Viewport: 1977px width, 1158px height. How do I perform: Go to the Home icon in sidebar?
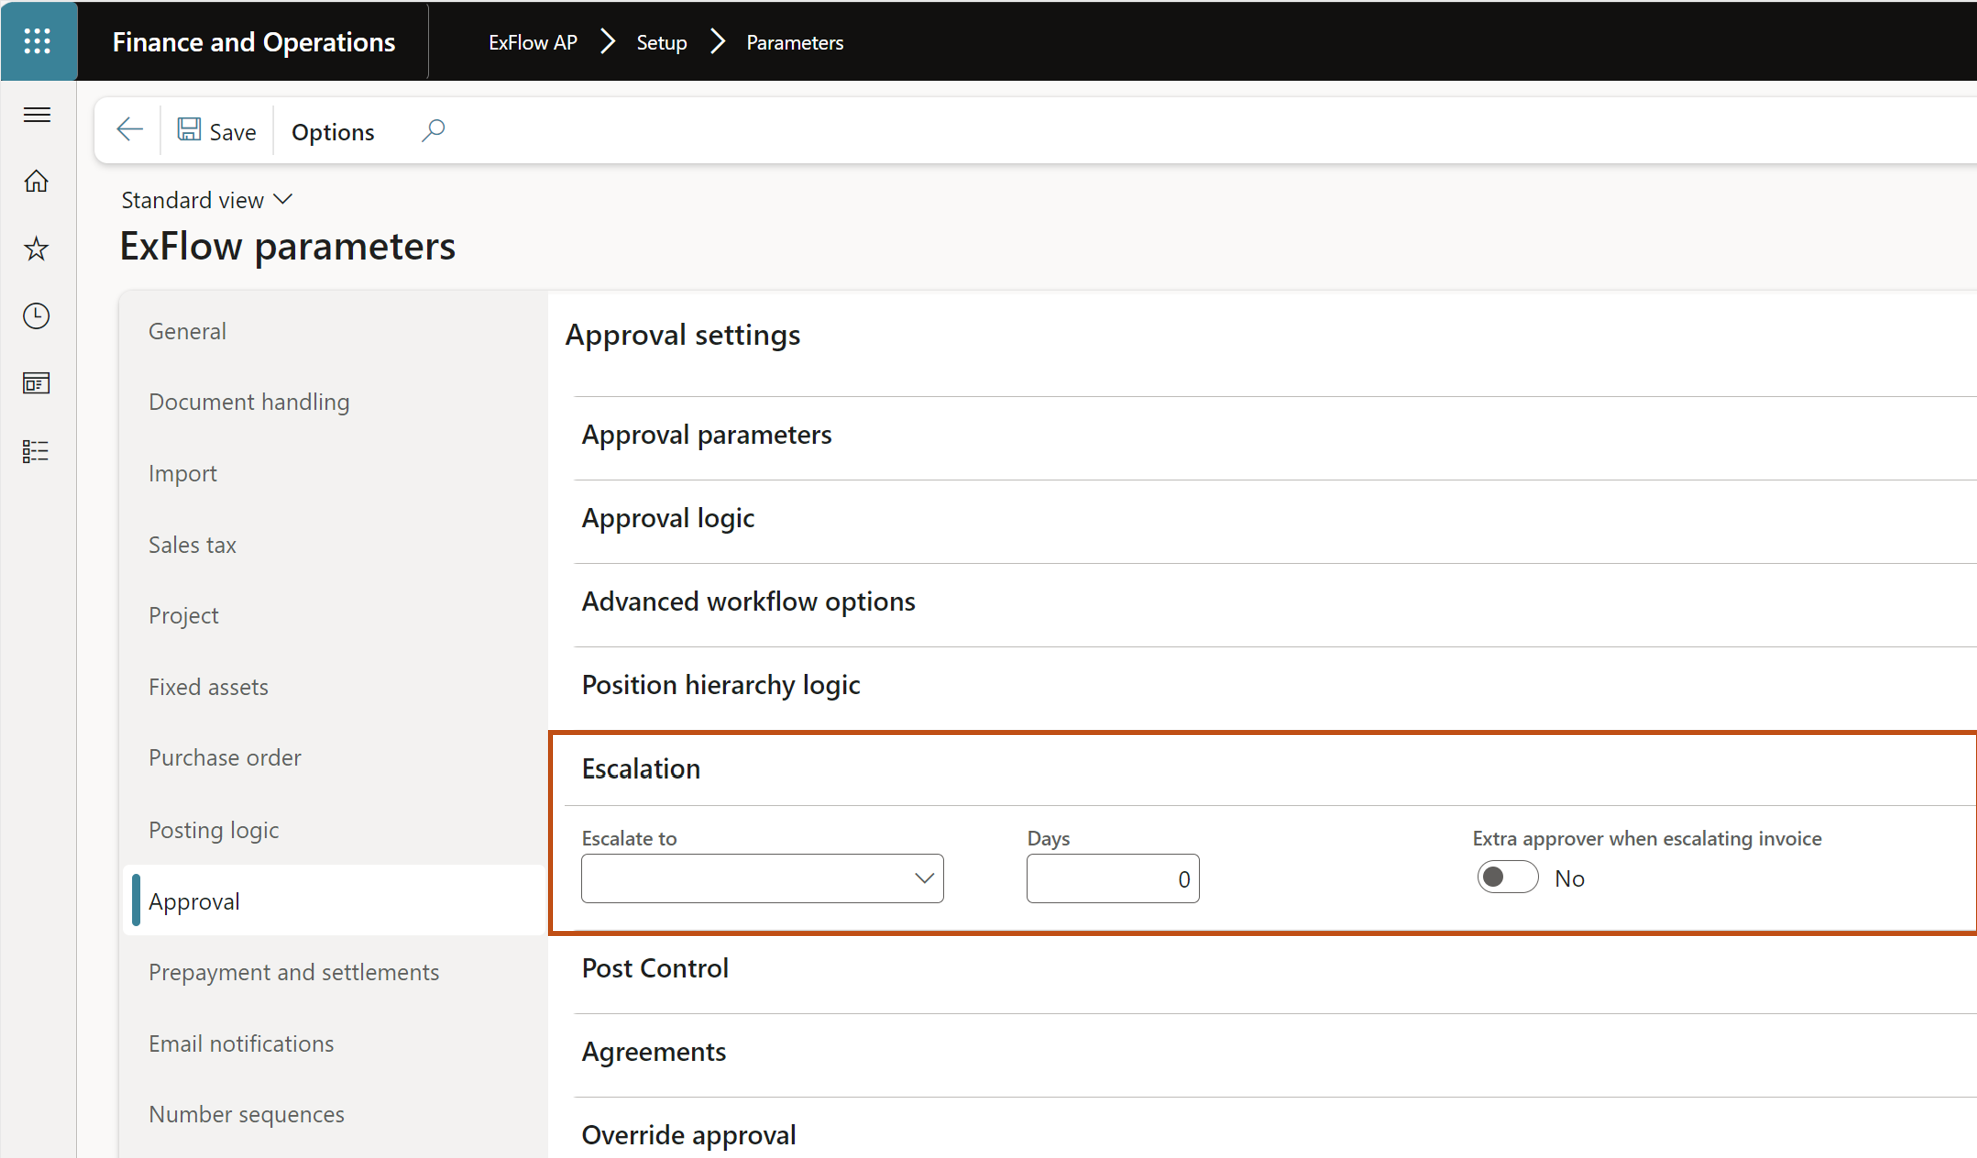pyautogui.click(x=37, y=182)
